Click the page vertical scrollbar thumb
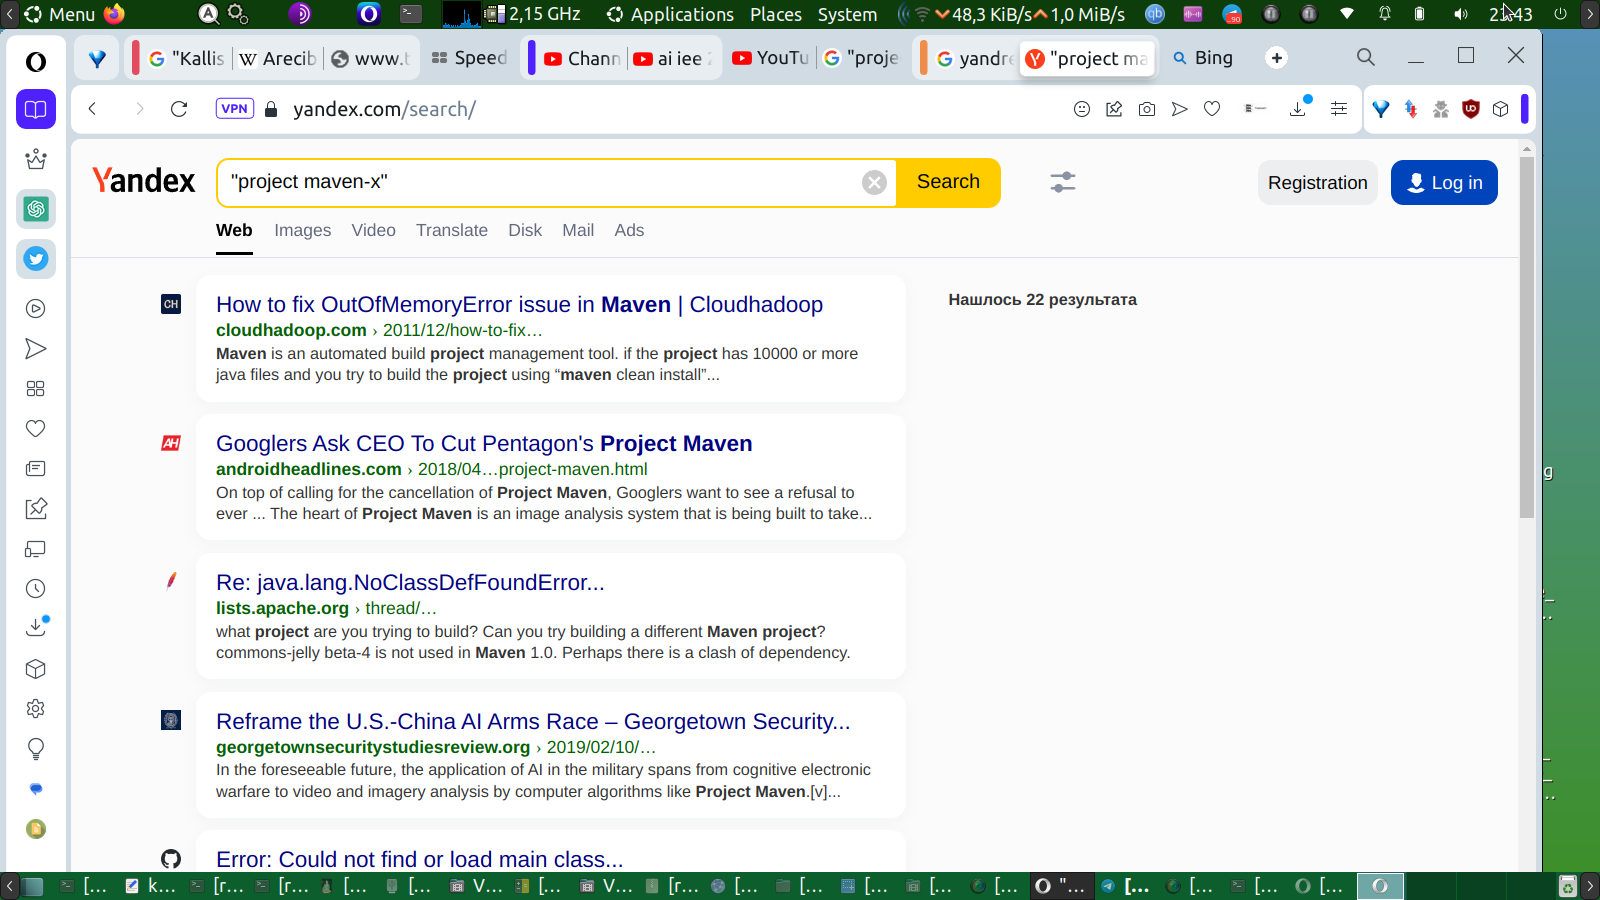1600x900 pixels. point(1526,336)
